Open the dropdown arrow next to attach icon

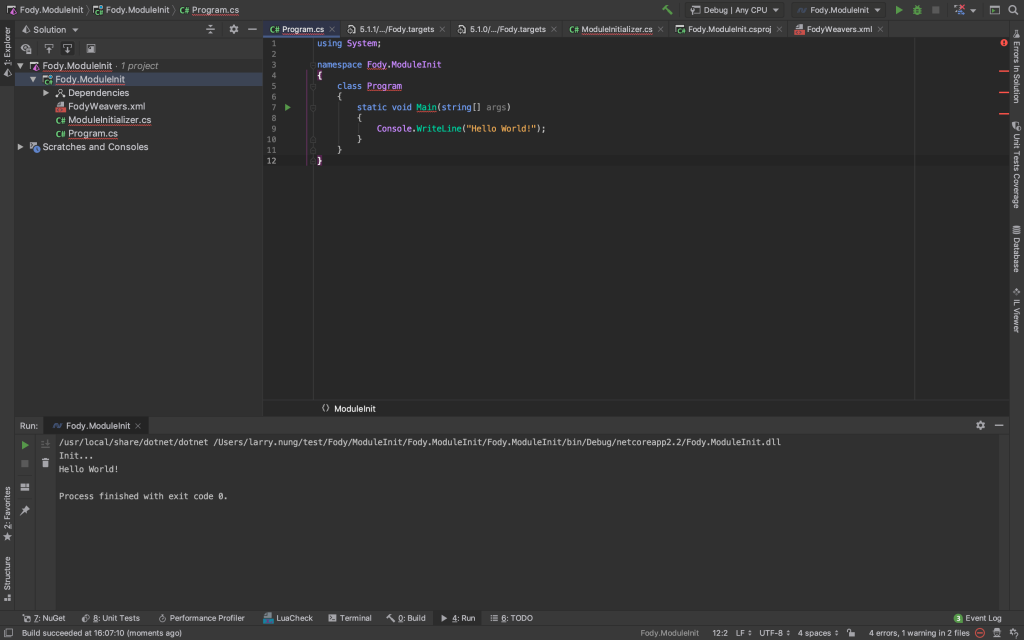973,10
